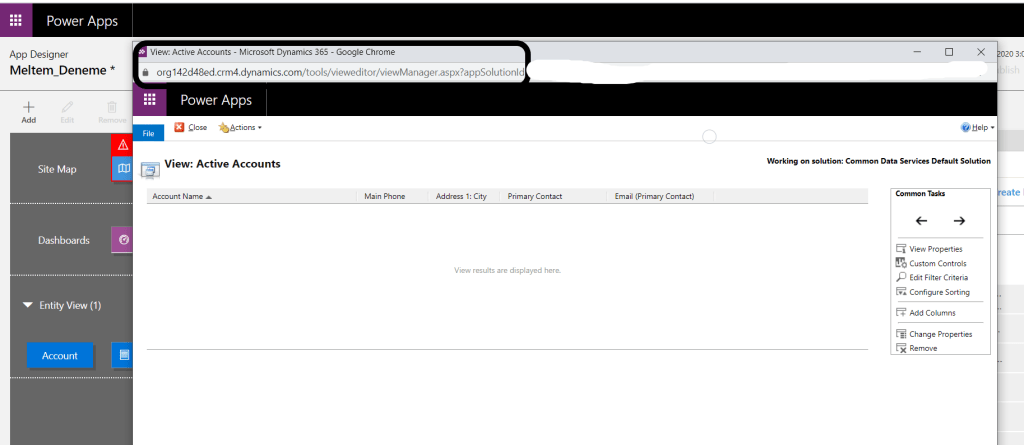Image resolution: width=1024 pixels, height=445 pixels.
Task: Click the right arrow in Common Tasks
Action: pyautogui.click(x=959, y=221)
